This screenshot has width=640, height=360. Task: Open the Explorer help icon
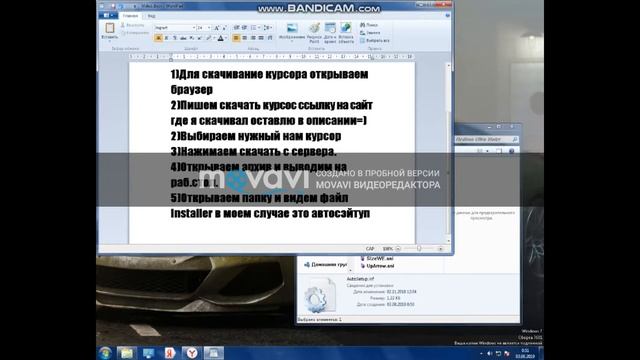511,151
